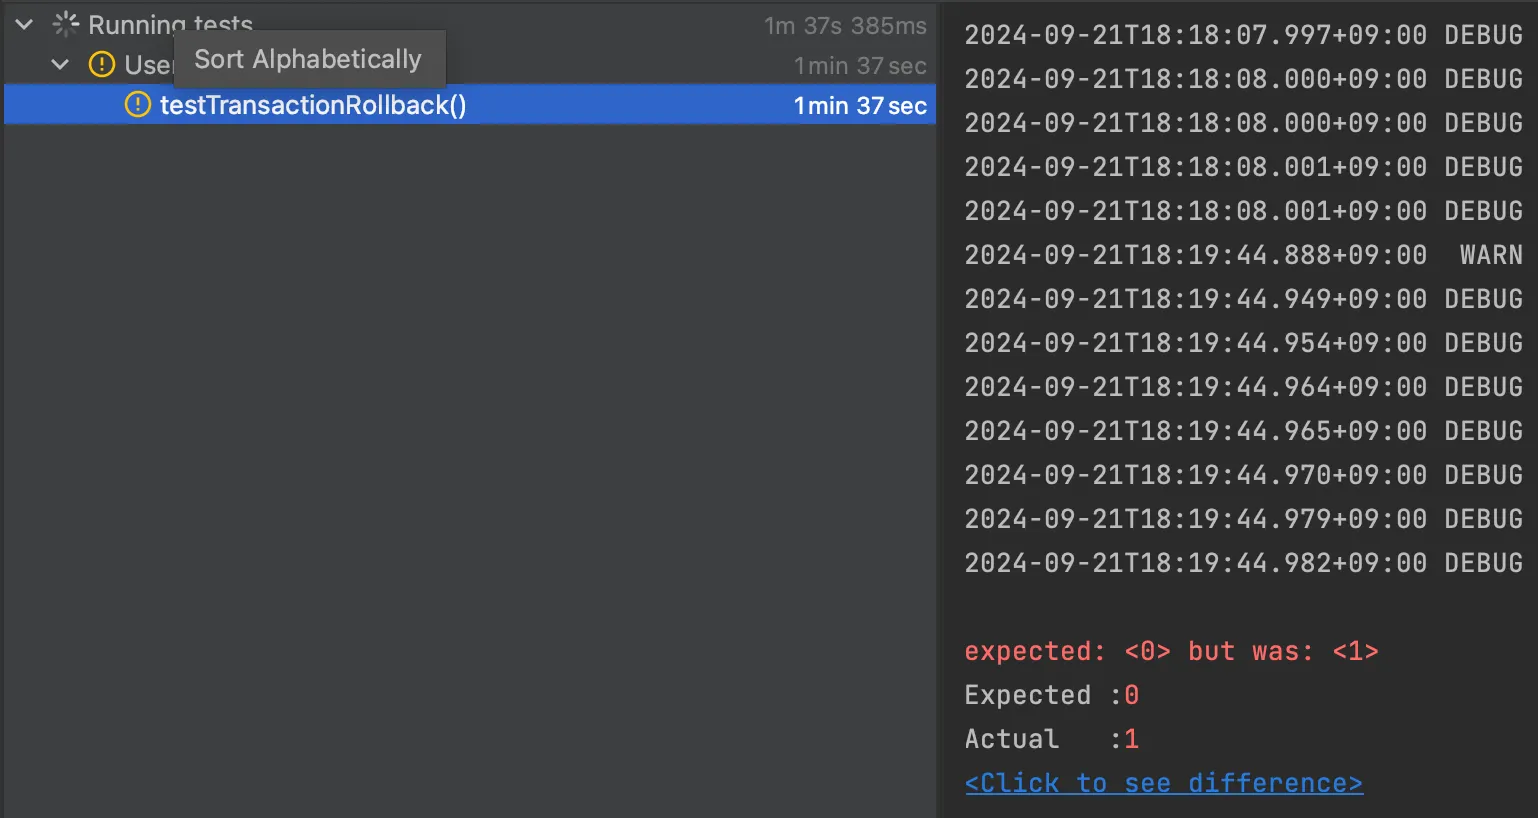Click the DEBUG log line at 18:19:44.949
This screenshot has height=818, width=1538.
[x=1242, y=299]
